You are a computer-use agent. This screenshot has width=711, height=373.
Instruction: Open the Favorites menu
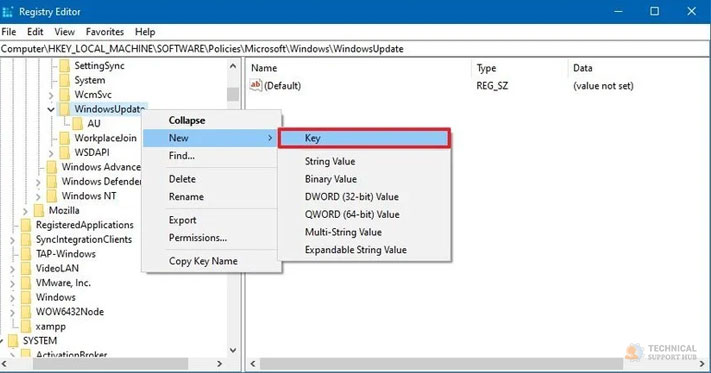[105, 32]
